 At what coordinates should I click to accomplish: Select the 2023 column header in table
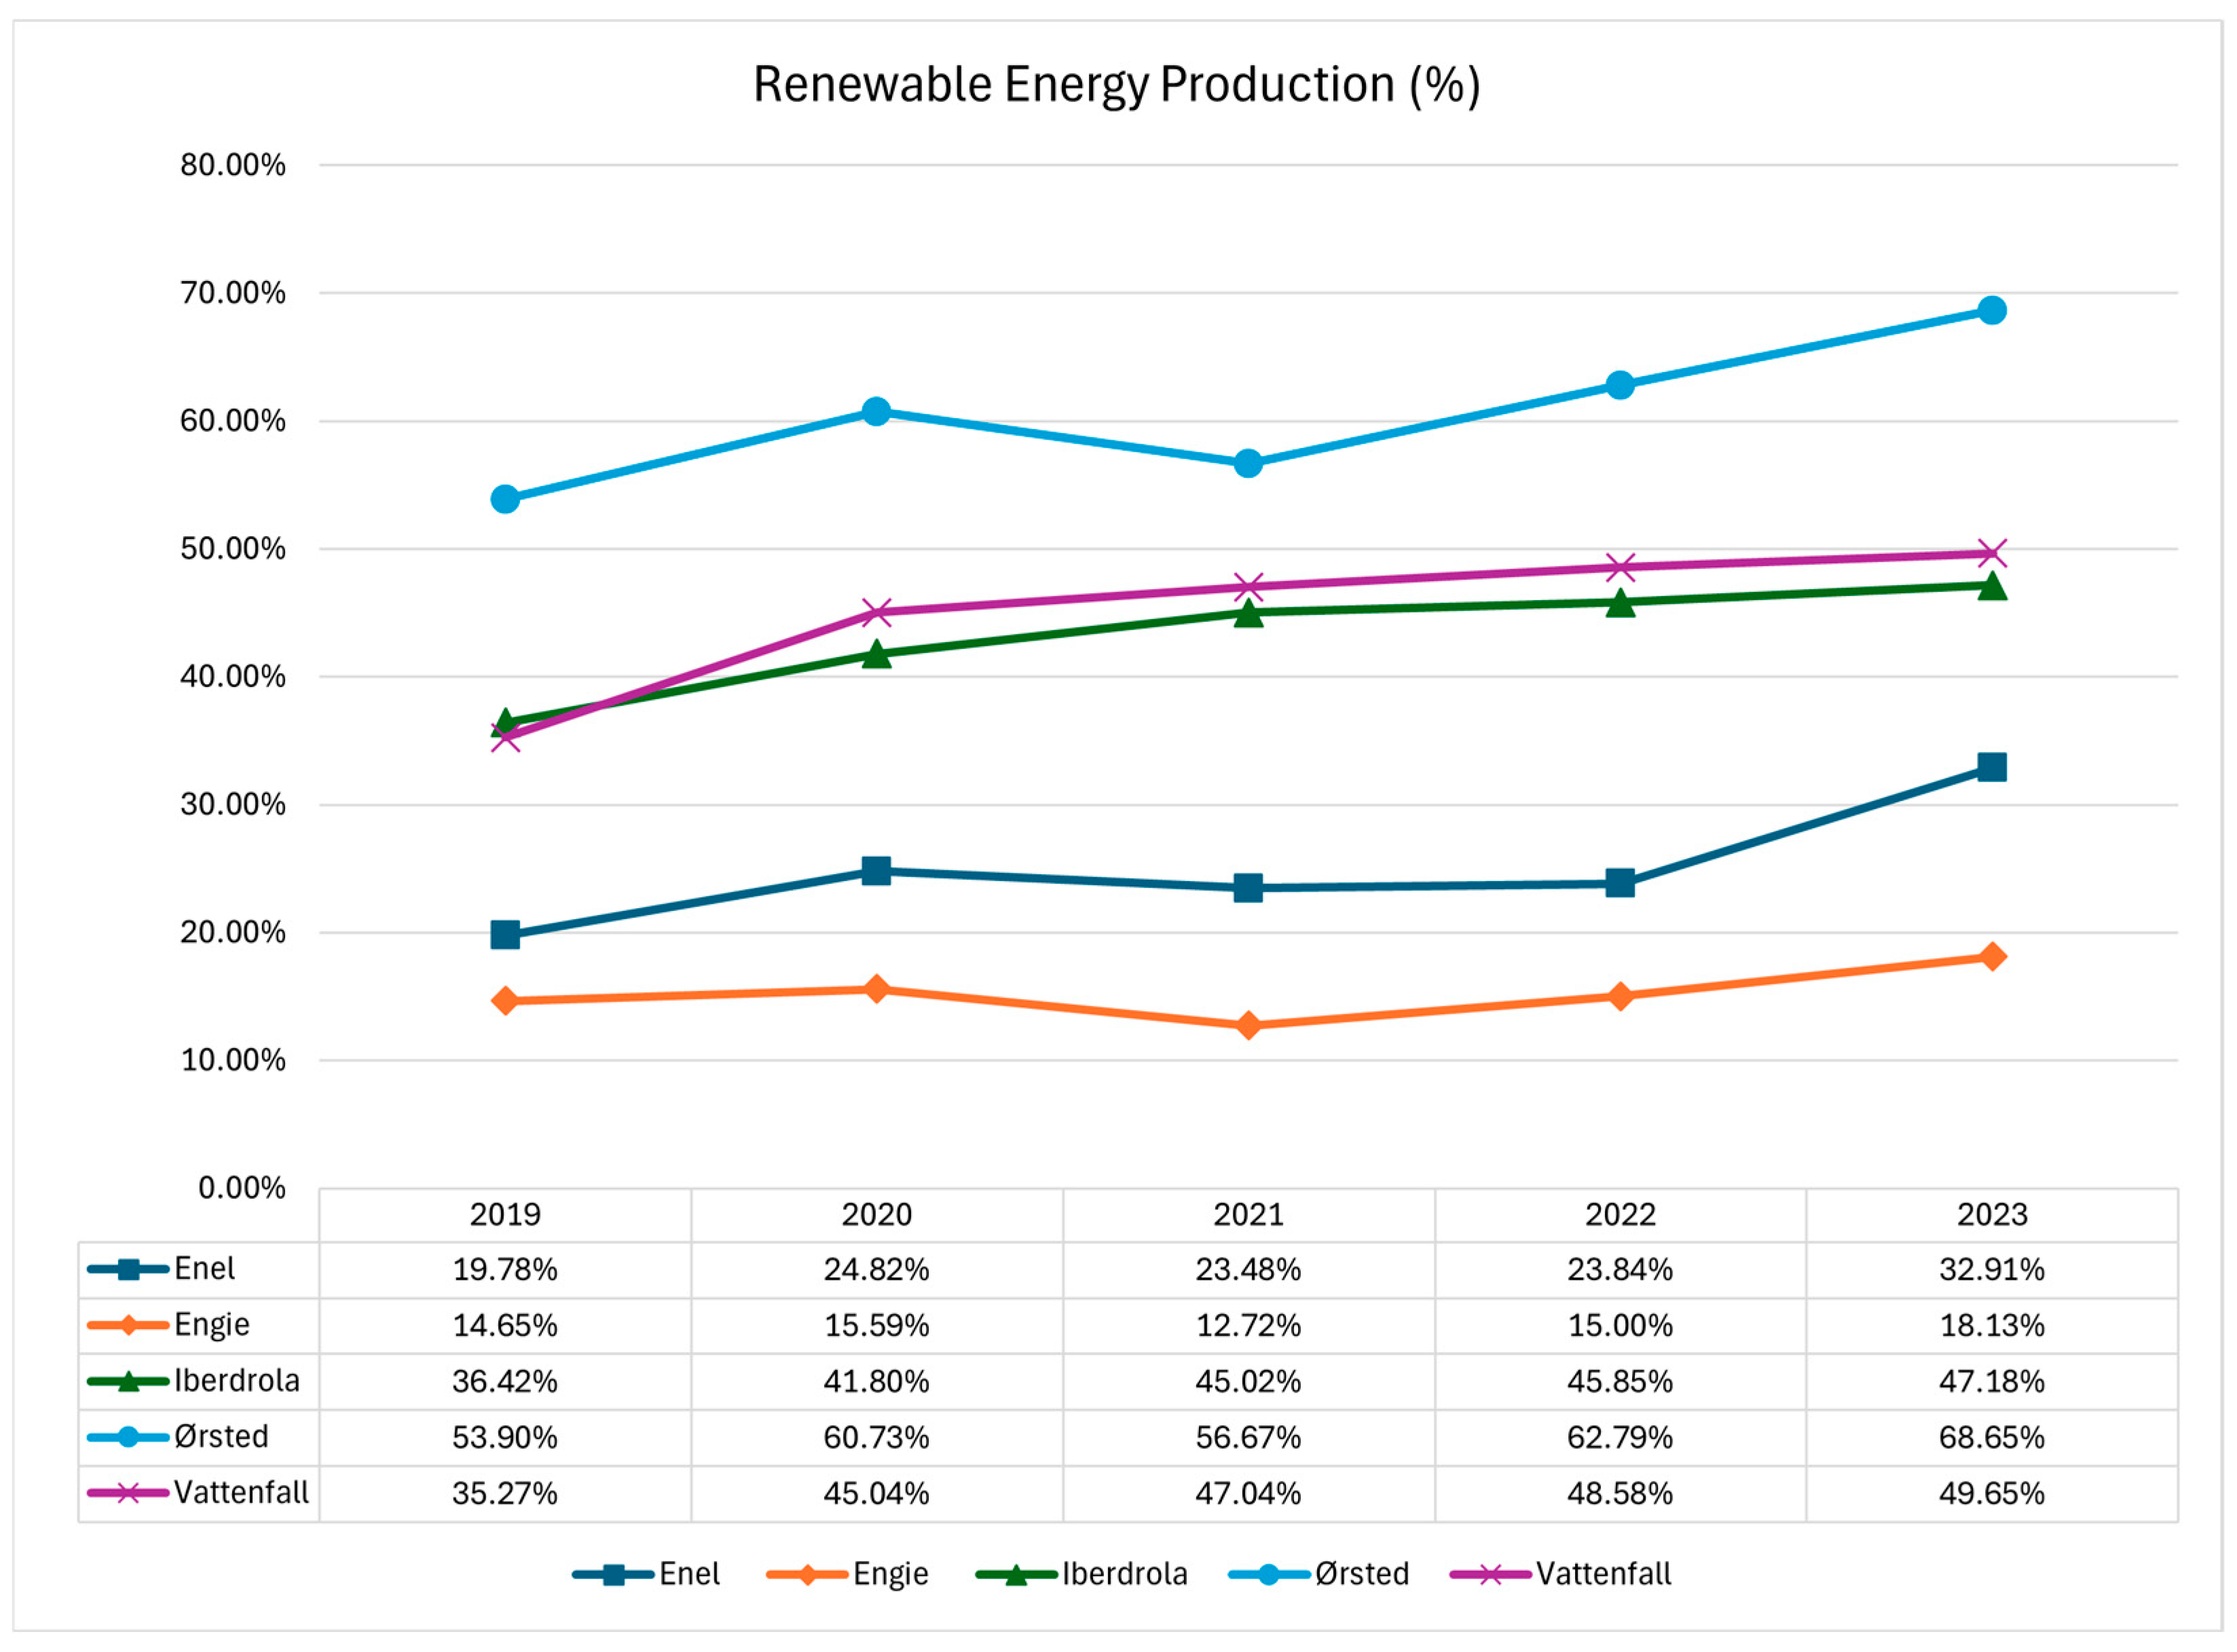(x=1991, y=1214)
